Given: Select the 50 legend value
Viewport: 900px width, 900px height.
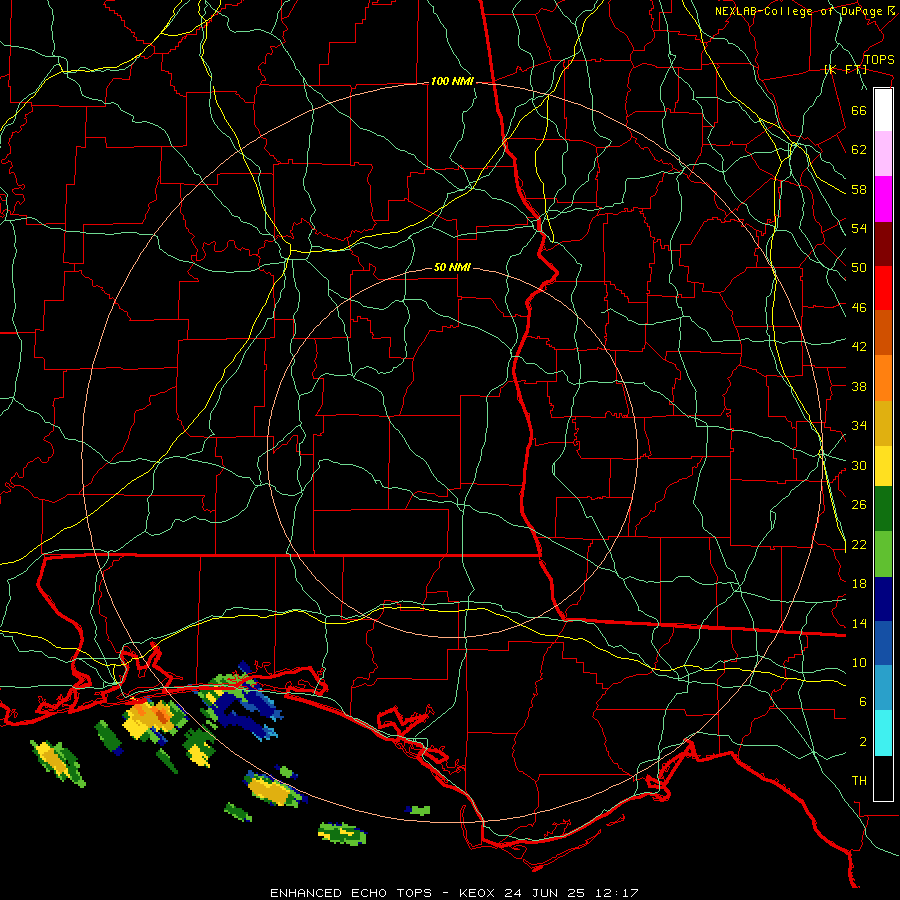Looking at the screenshot, I should 859,268.
